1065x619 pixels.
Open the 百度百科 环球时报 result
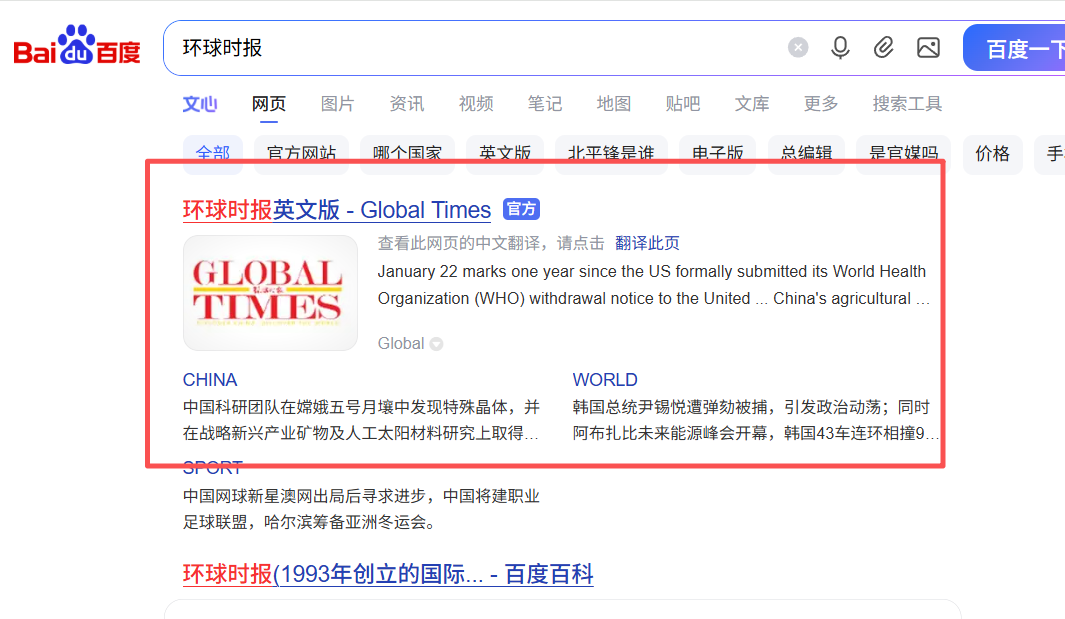click(387, 575)
